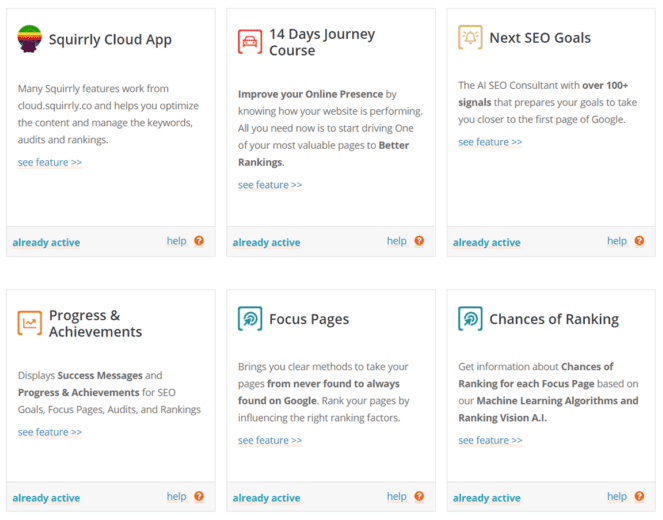Open 'see feature' link under Progress & Achievements

point(50,432)
